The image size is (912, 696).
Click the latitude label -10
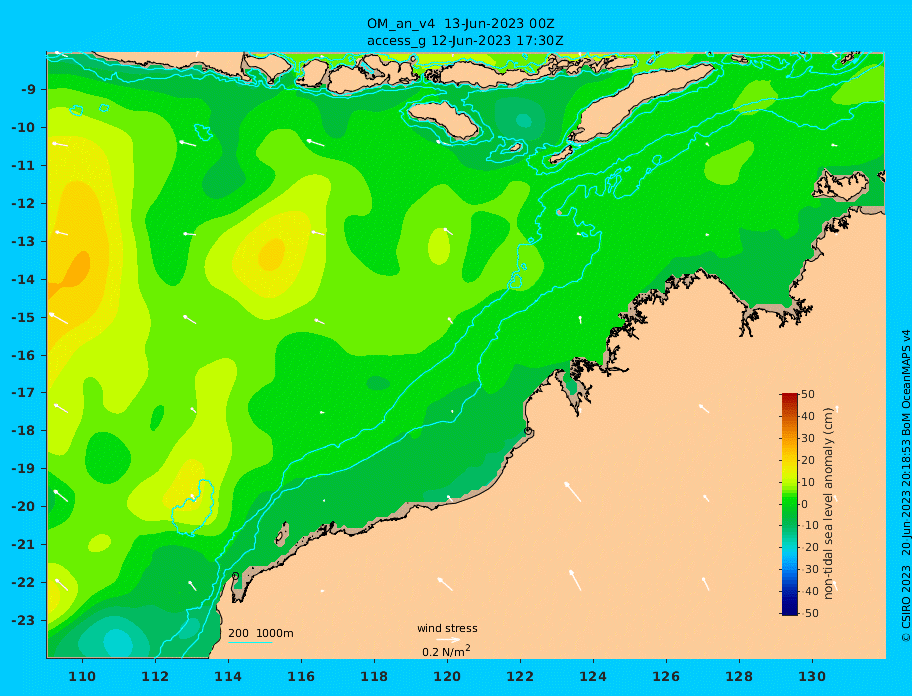pos(24,127)
